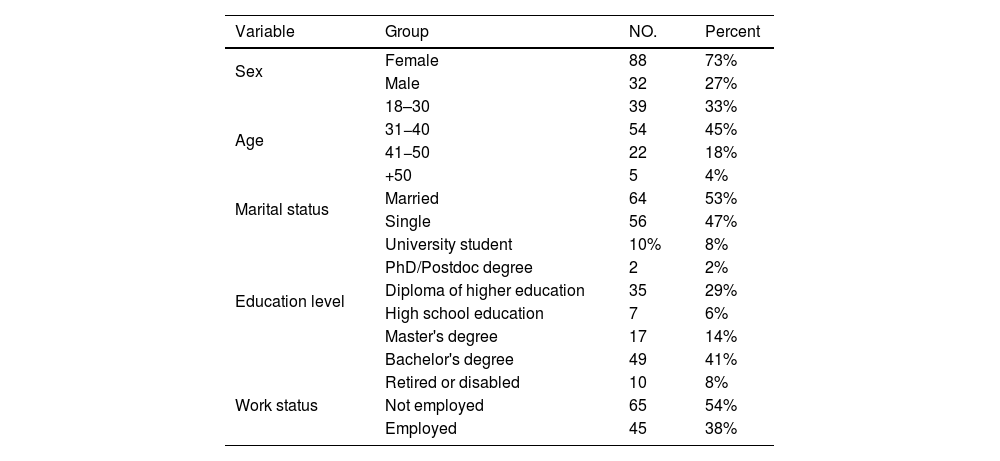Click the Group column header
The width and height of the screenshot is (1000, 461).
pyautogui.click(x=407, y=32)
